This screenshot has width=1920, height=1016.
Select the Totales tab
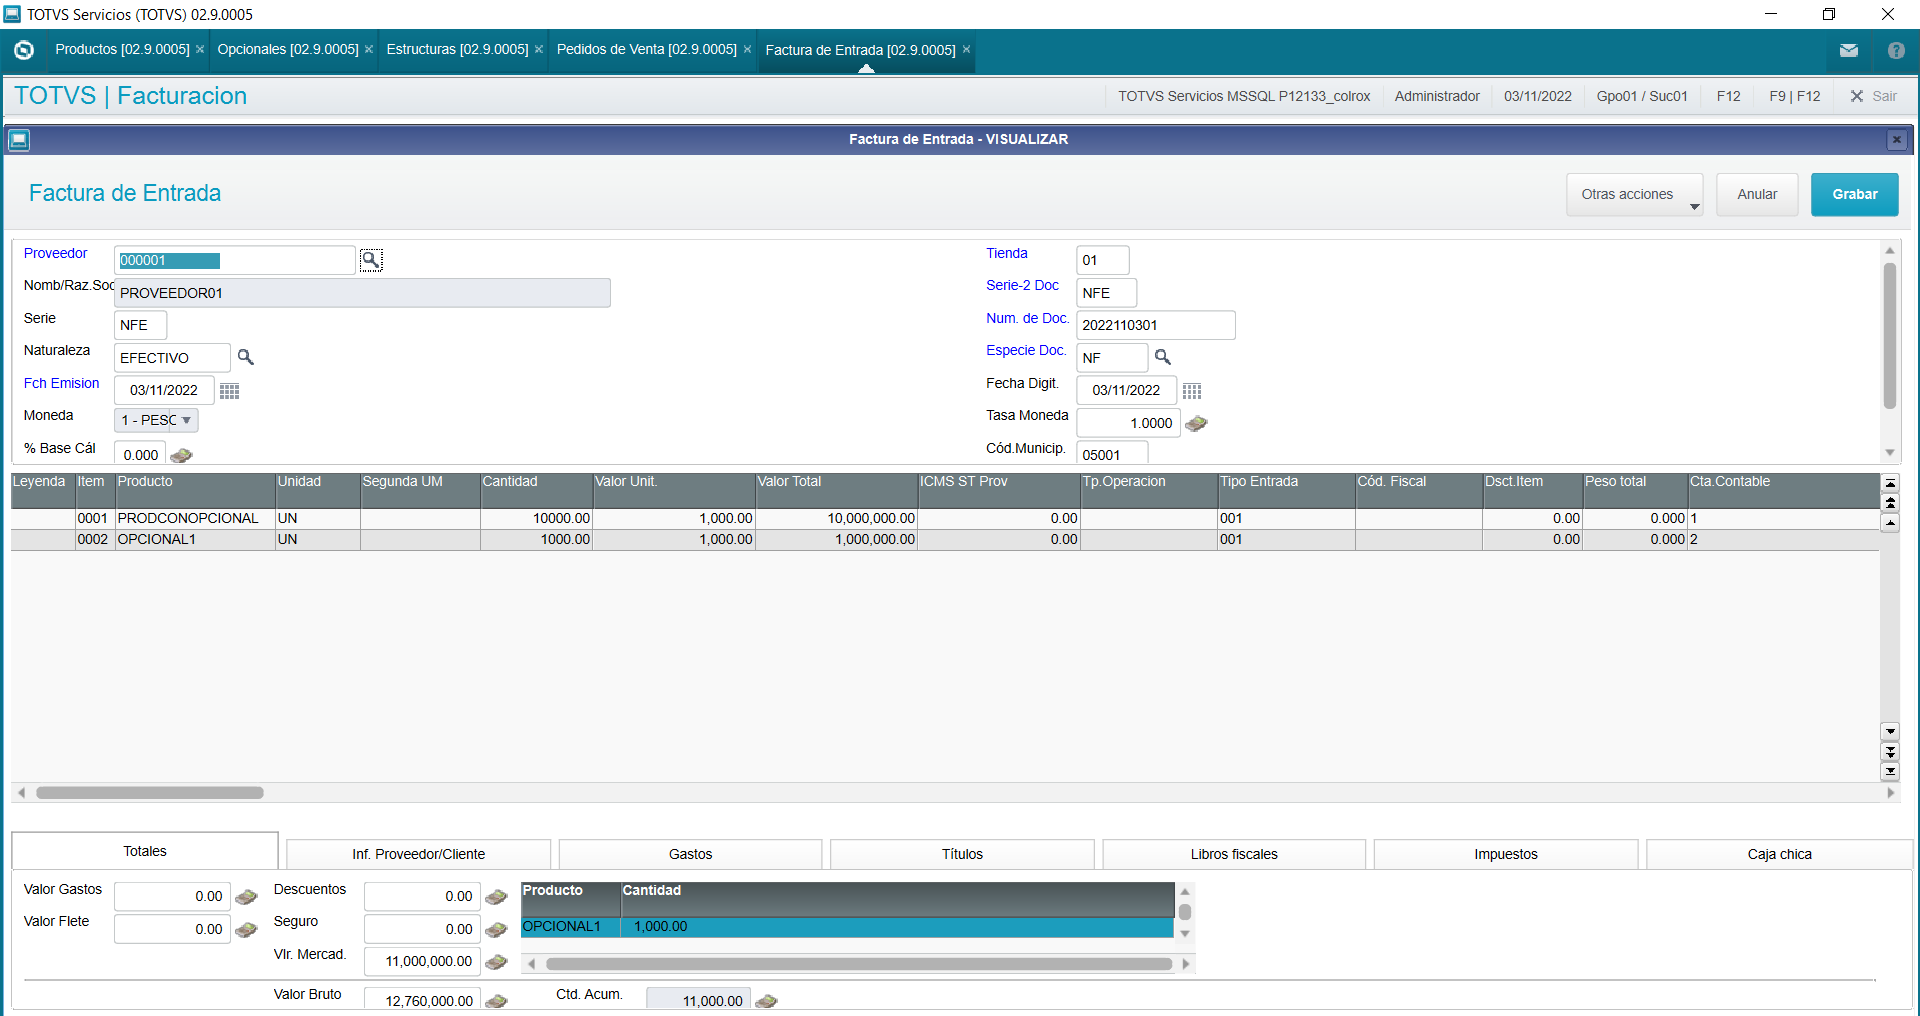coord(145,851)
